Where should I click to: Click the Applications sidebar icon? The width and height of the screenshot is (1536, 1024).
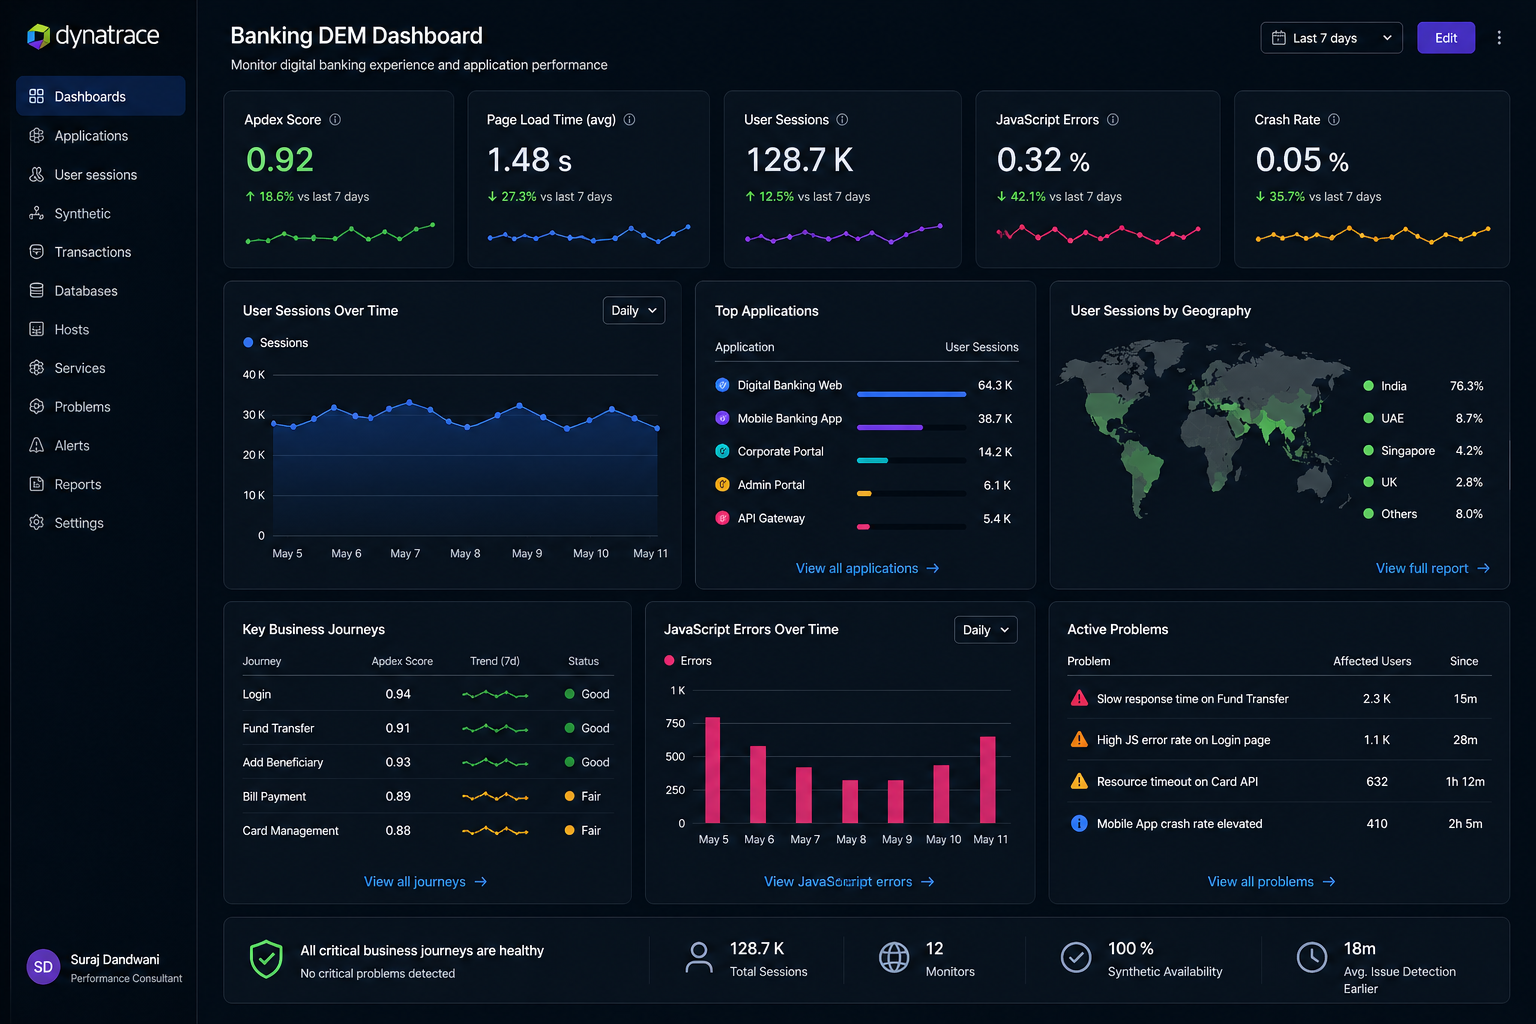37,135
